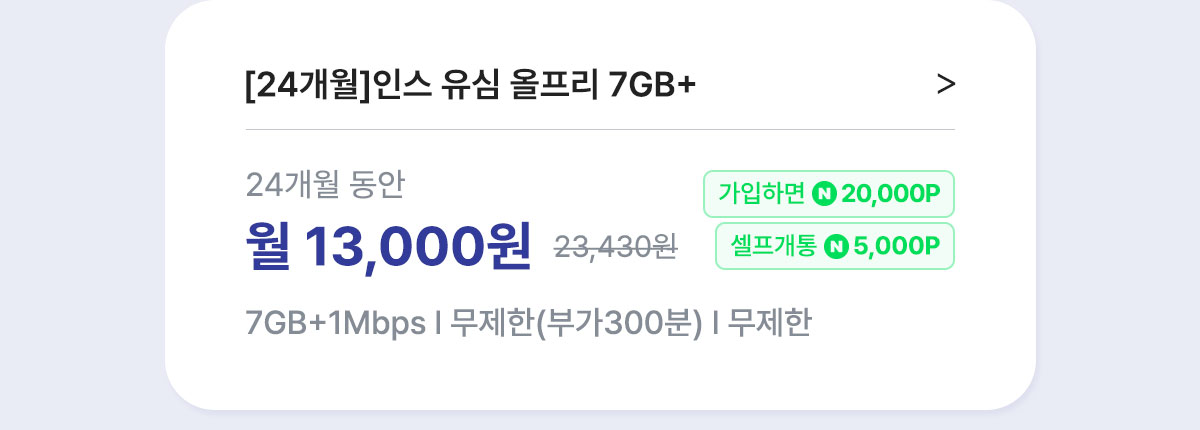
Task: Click the 24개월 동안 duration label
Action: pos(325,184)
